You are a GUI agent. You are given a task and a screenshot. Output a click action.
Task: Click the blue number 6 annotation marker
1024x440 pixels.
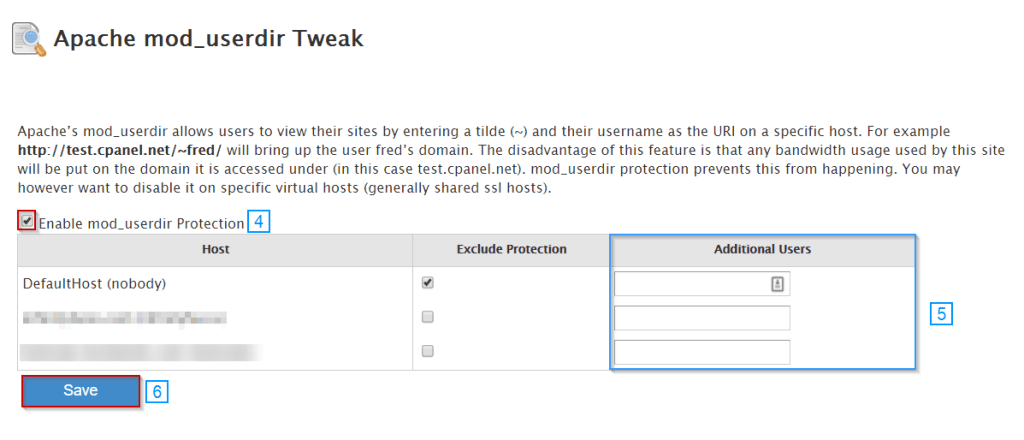click(157, 391)
